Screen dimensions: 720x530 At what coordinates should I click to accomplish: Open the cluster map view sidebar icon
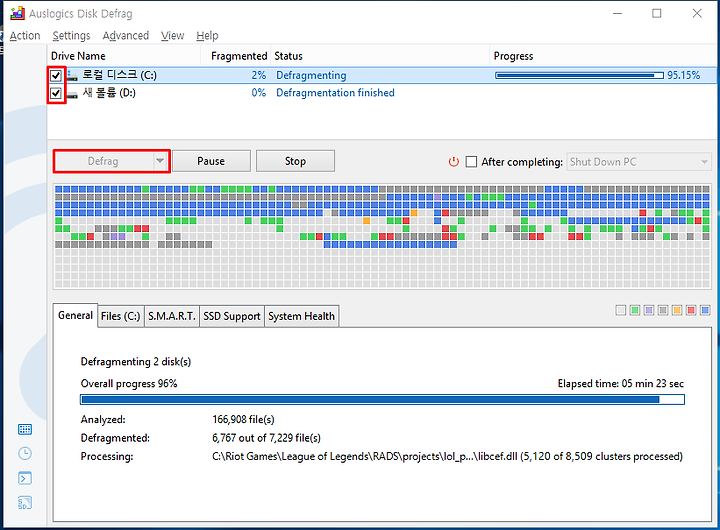tap(25, 429)
